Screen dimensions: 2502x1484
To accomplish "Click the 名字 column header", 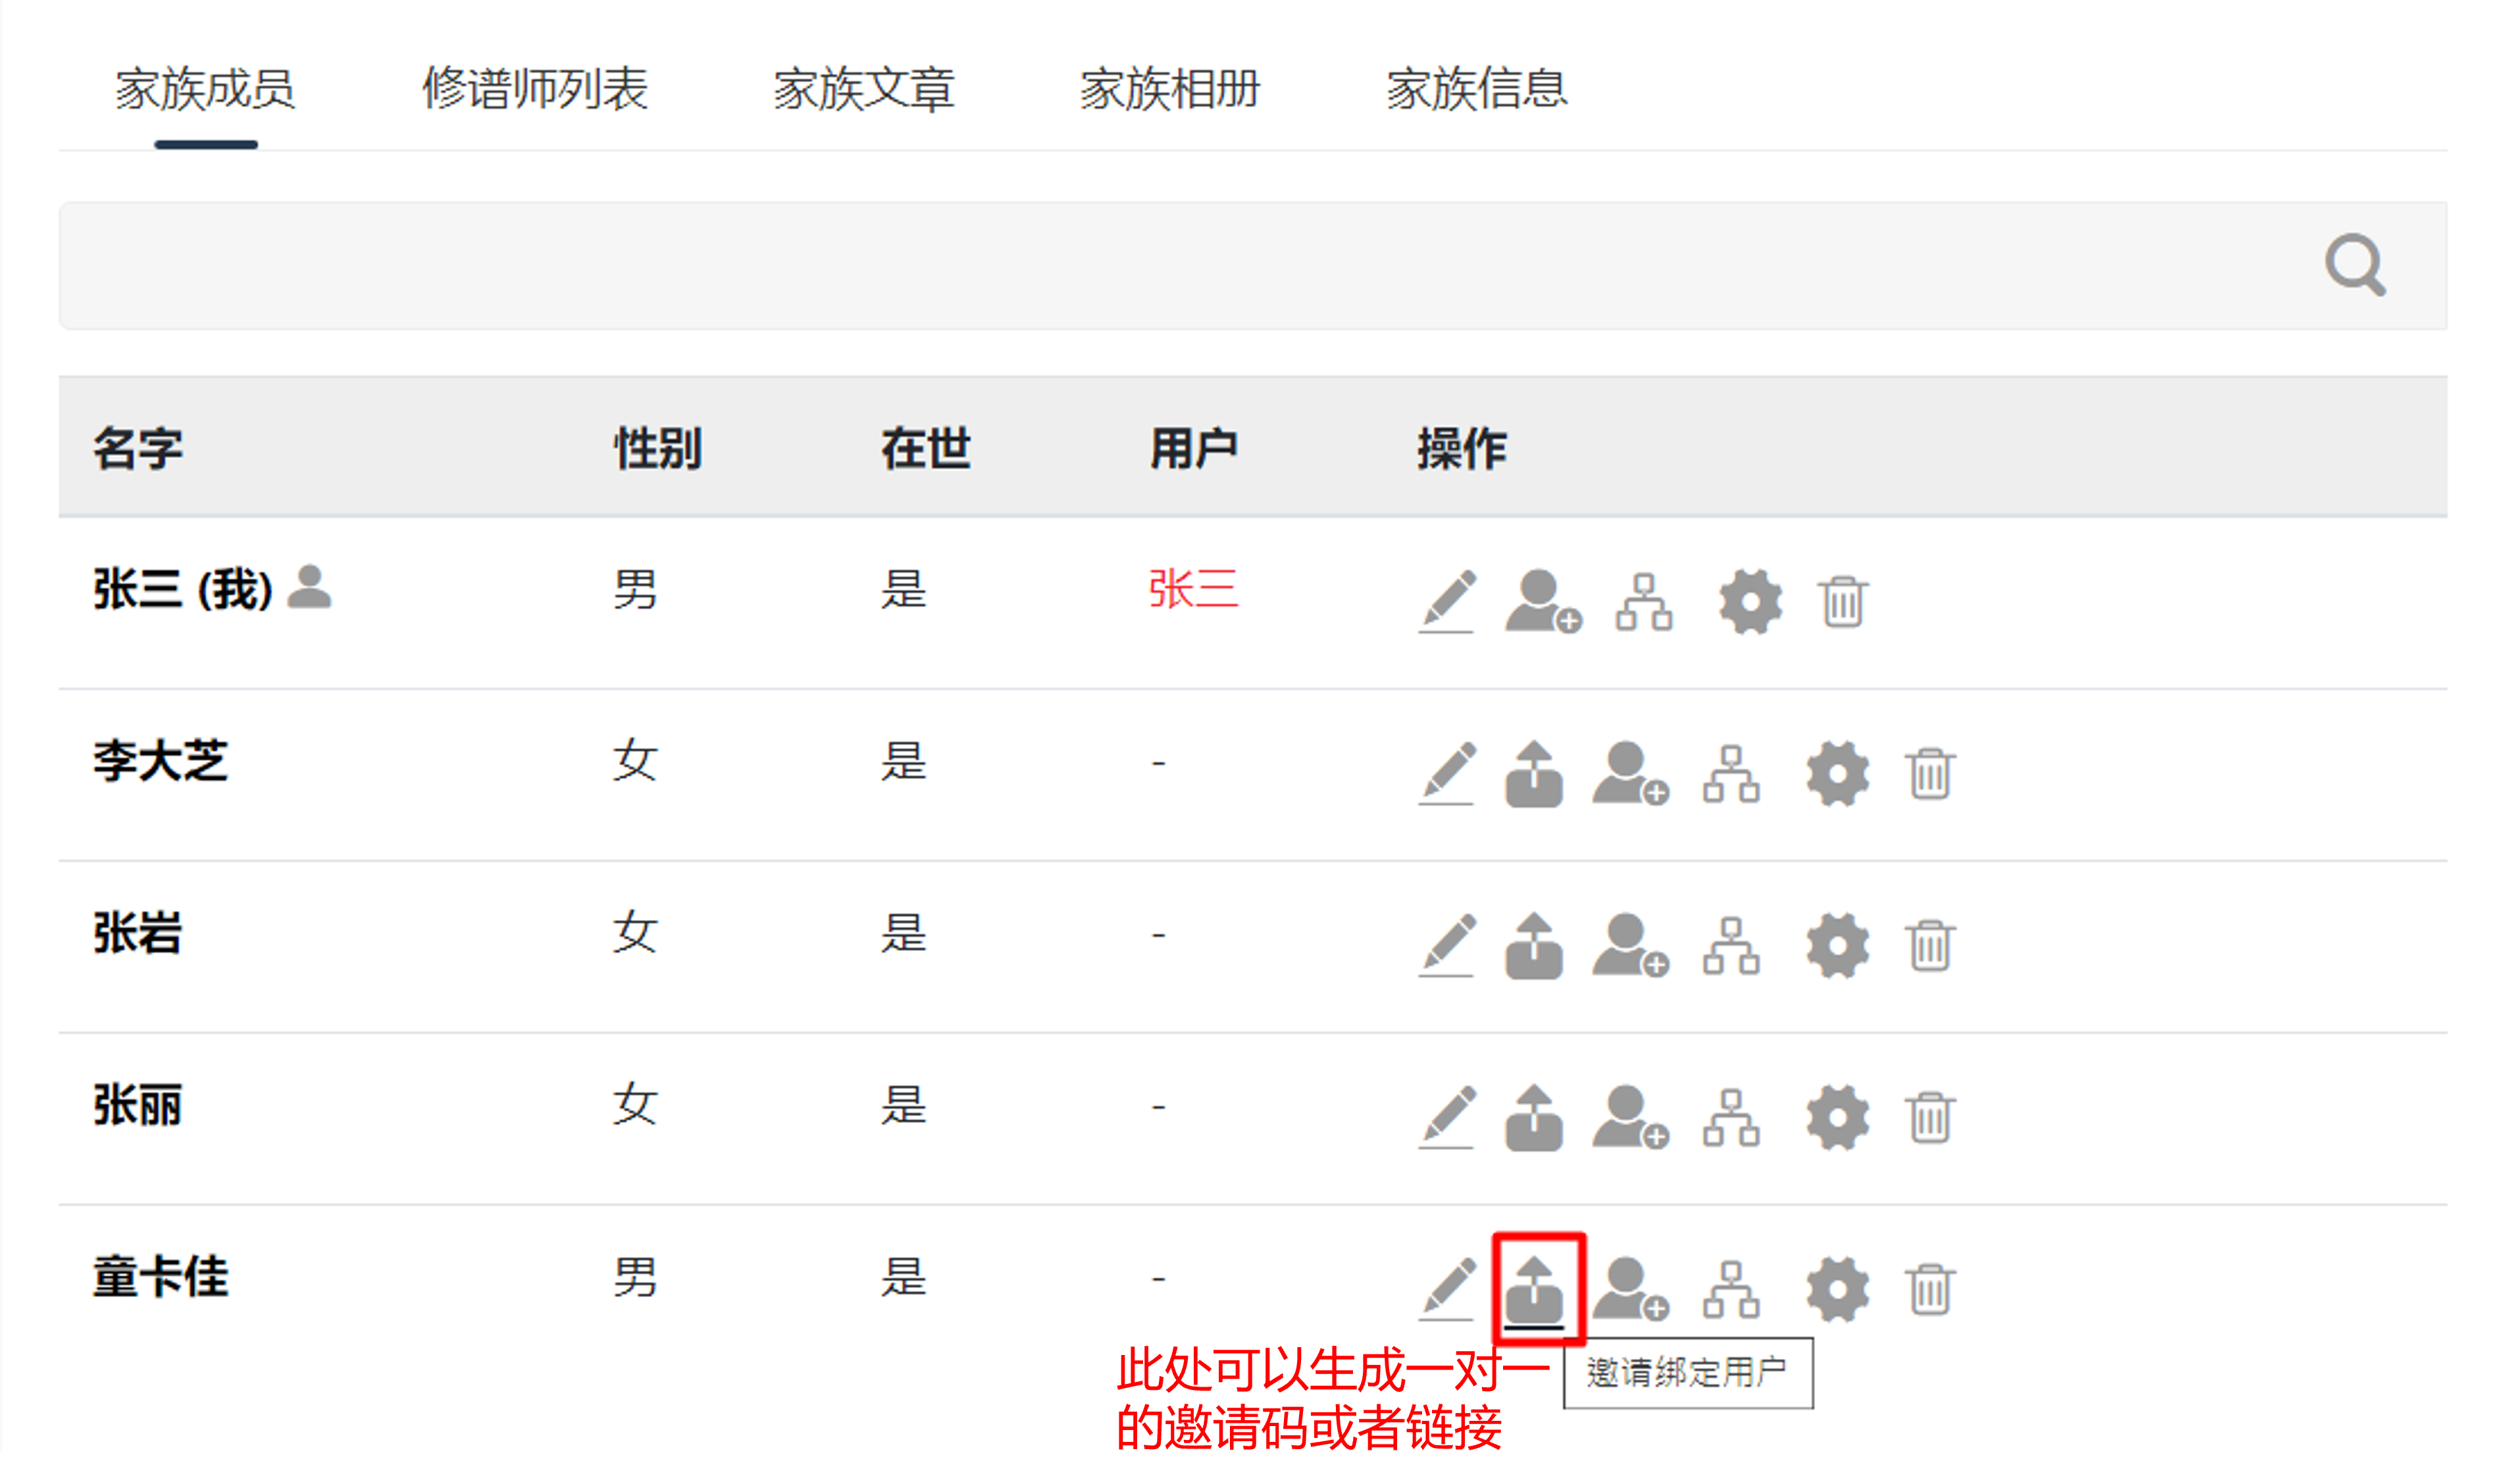I will [x=138, y=448].
